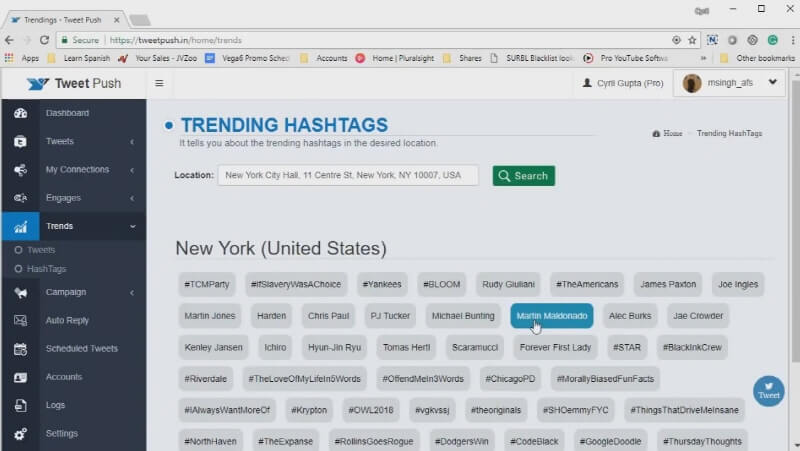800x451 pixels.
Task: Click the Campaign megaphone icon
Action: click(x=20, y=292)
